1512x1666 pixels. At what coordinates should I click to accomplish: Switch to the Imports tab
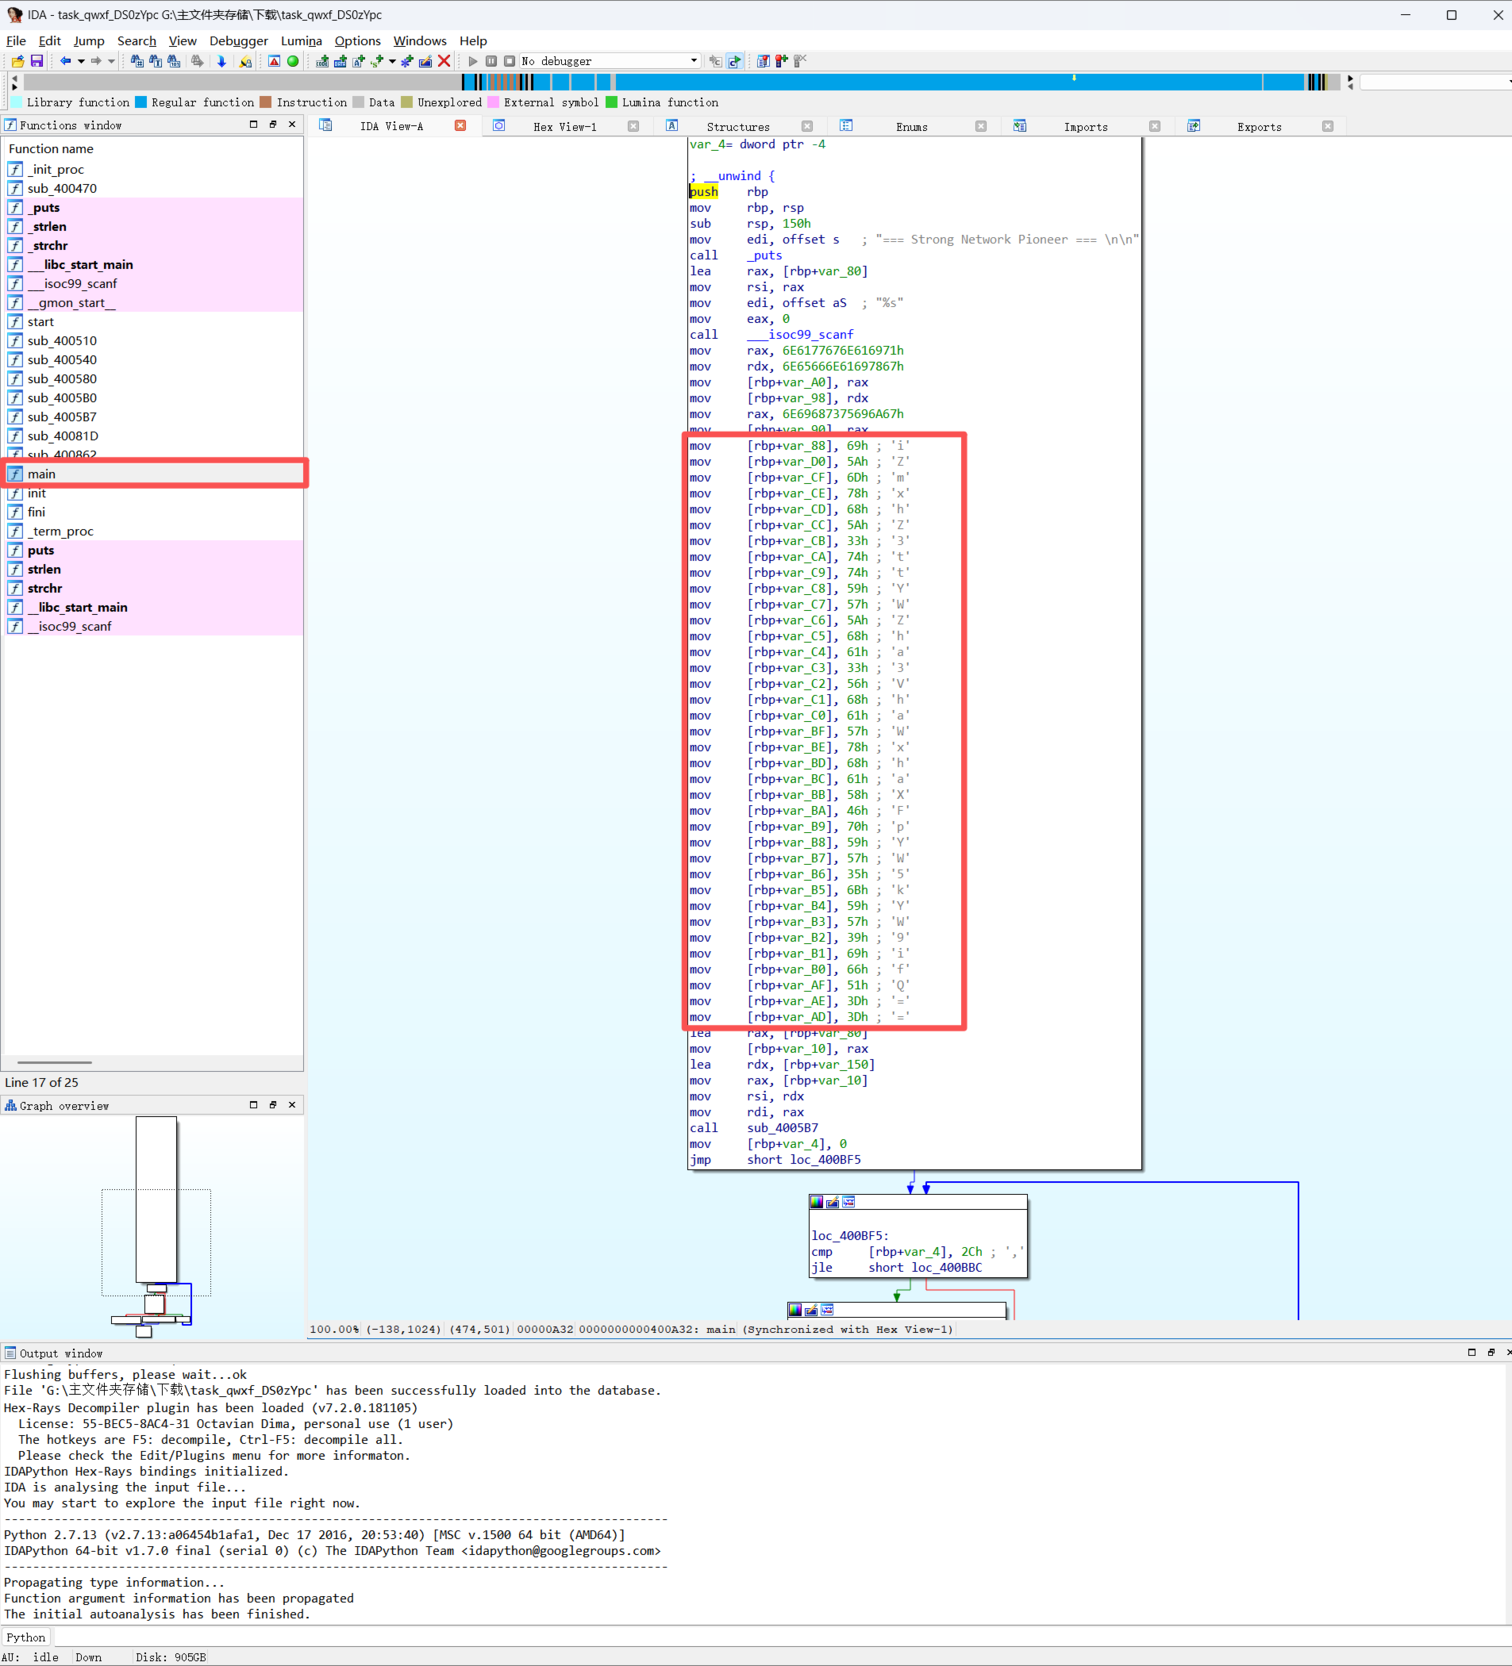click(x=1085, y=127)
